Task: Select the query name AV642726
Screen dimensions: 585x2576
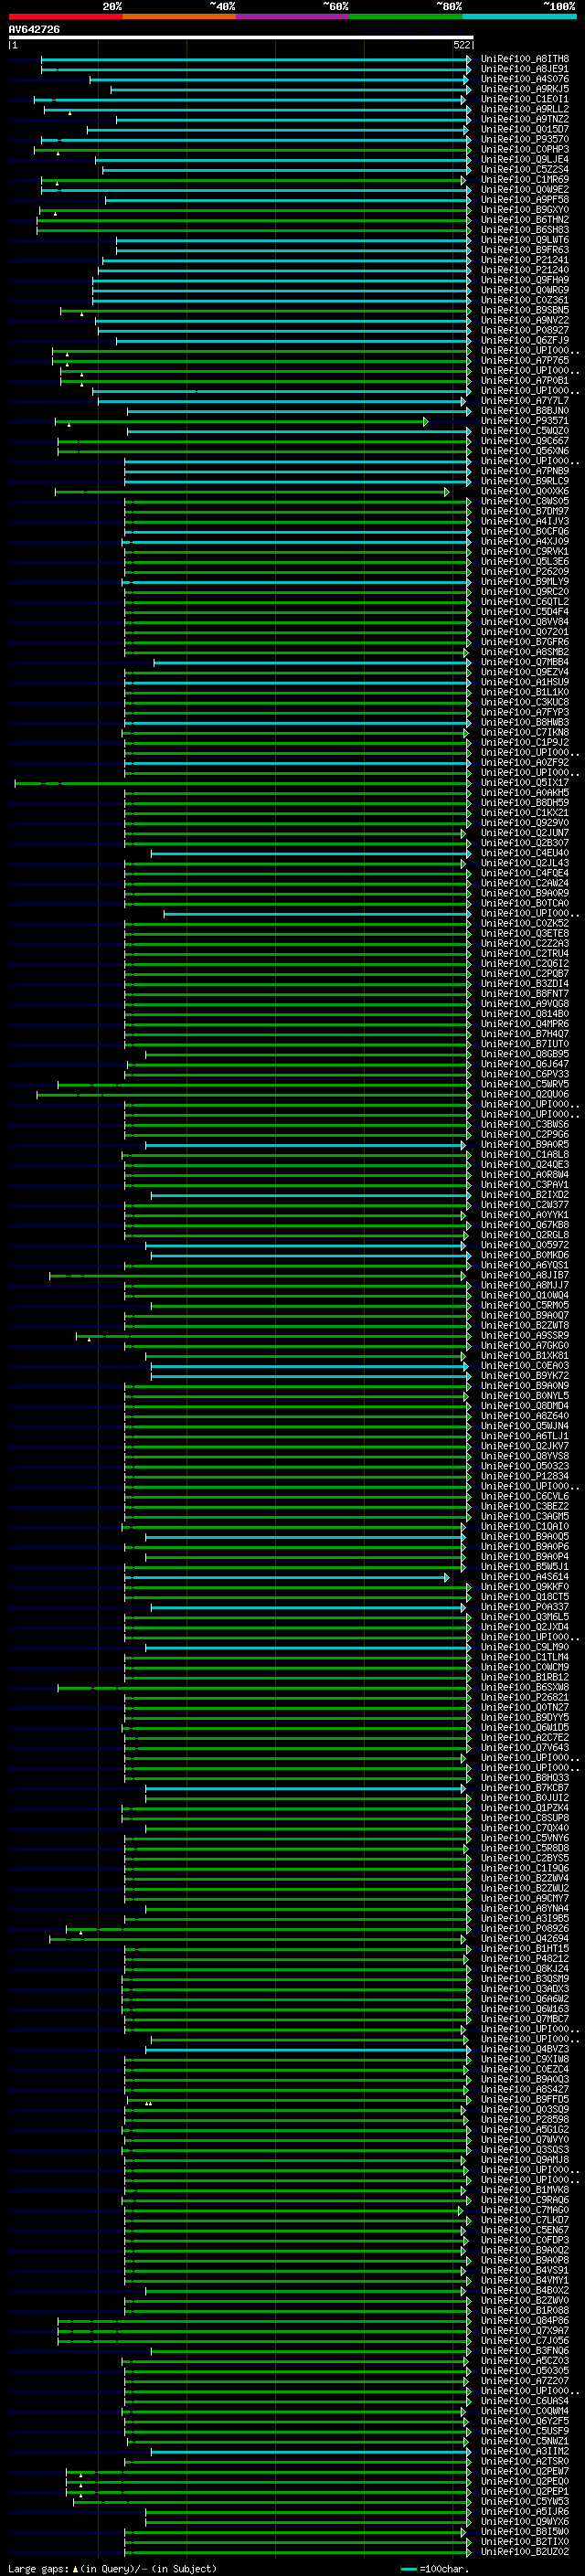Action: coord(34,29)
